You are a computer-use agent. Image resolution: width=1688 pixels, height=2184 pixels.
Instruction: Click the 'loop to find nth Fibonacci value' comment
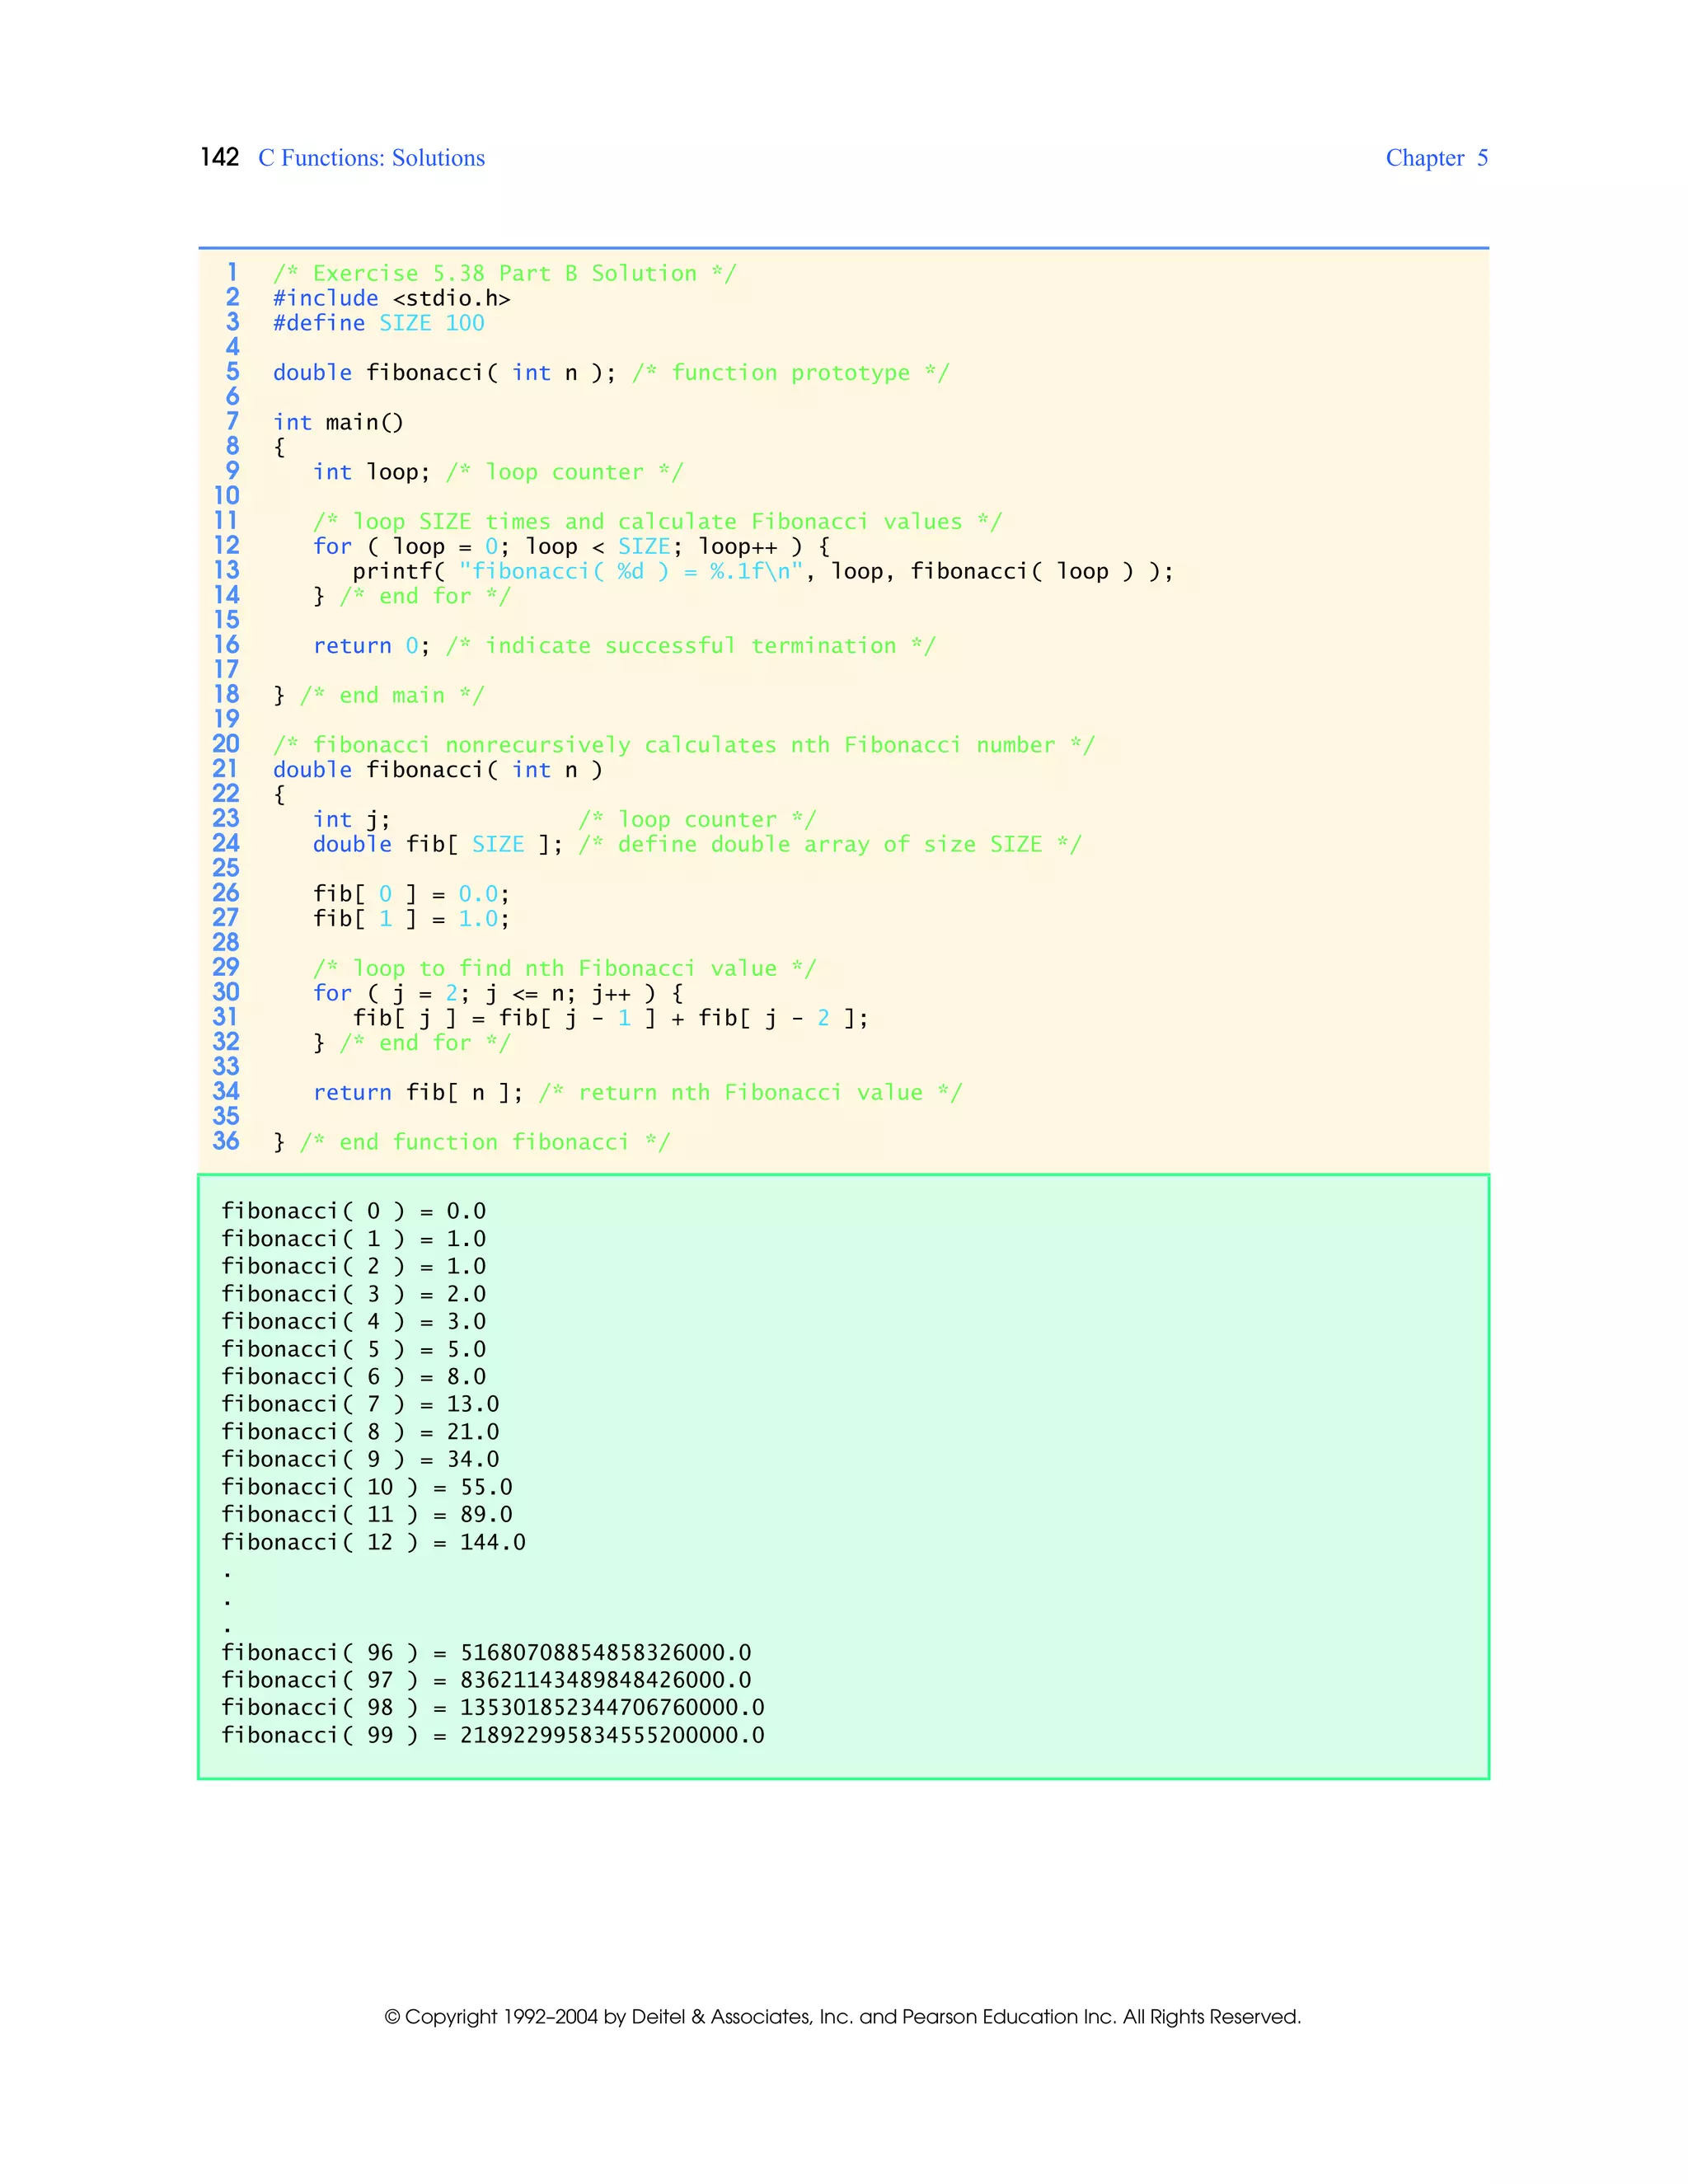[565, 968]
